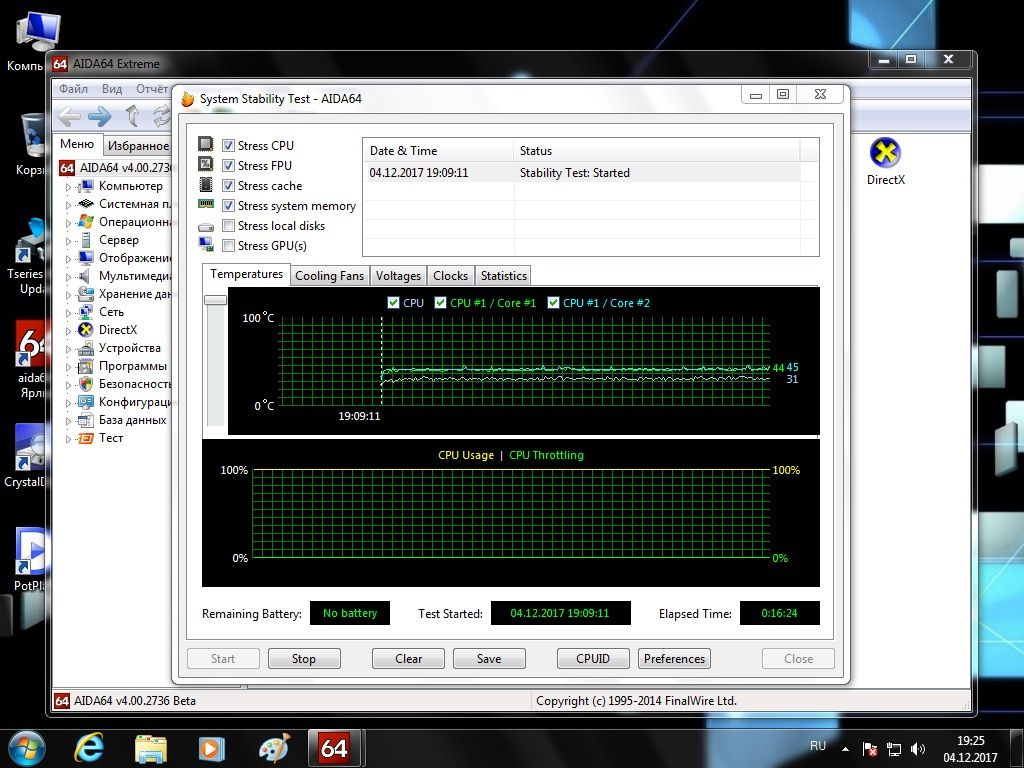1024x768 pixels.
Task: Stop the stability test
Action: (304, 658)
